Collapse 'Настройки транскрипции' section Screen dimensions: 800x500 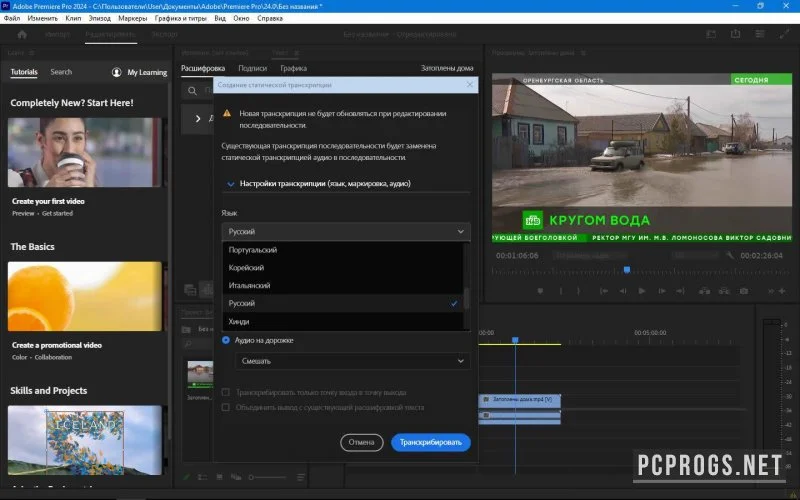[x=231, y=184]
